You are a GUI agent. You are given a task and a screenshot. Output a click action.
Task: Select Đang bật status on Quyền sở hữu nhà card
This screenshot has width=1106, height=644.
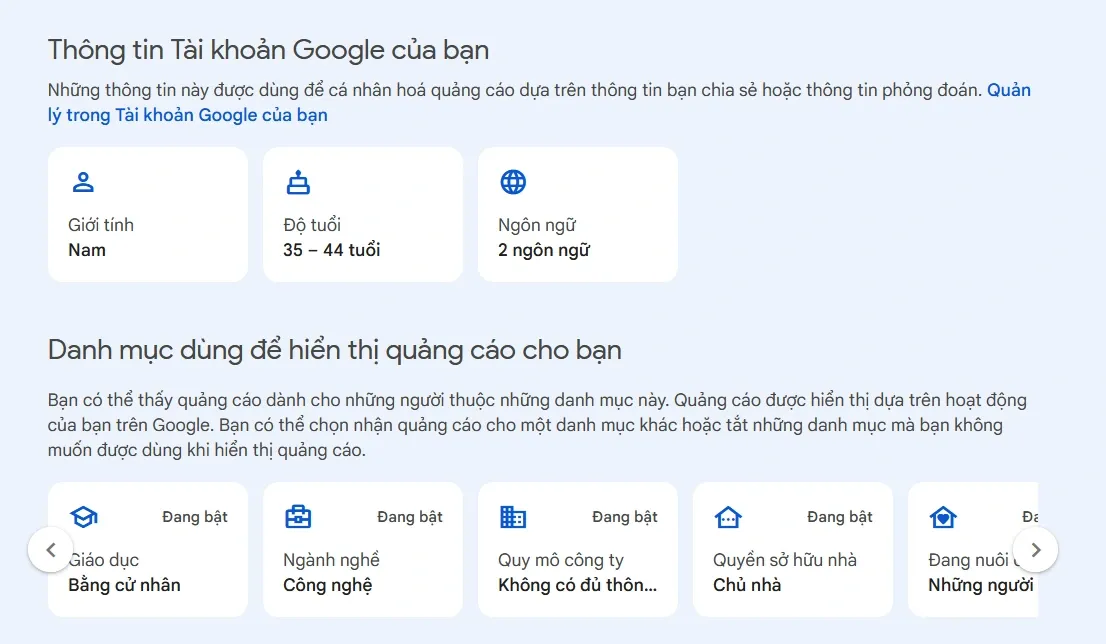click(x=839, y=517)
